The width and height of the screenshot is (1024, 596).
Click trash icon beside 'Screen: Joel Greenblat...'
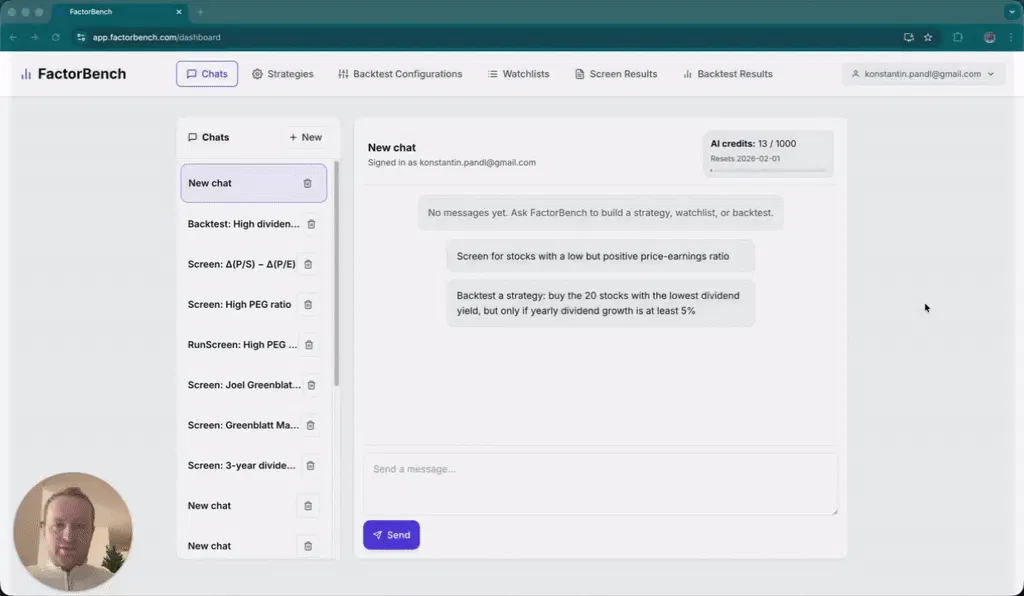312,385
